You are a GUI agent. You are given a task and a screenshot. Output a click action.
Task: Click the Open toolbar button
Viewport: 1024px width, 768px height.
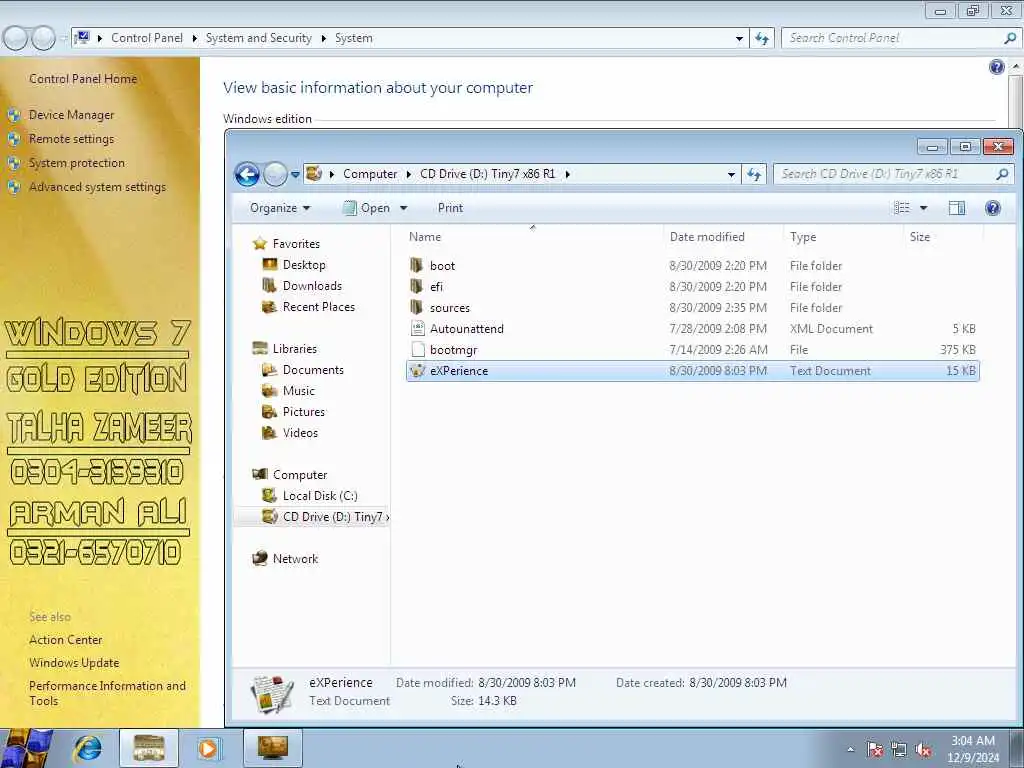tap(367, 208)
